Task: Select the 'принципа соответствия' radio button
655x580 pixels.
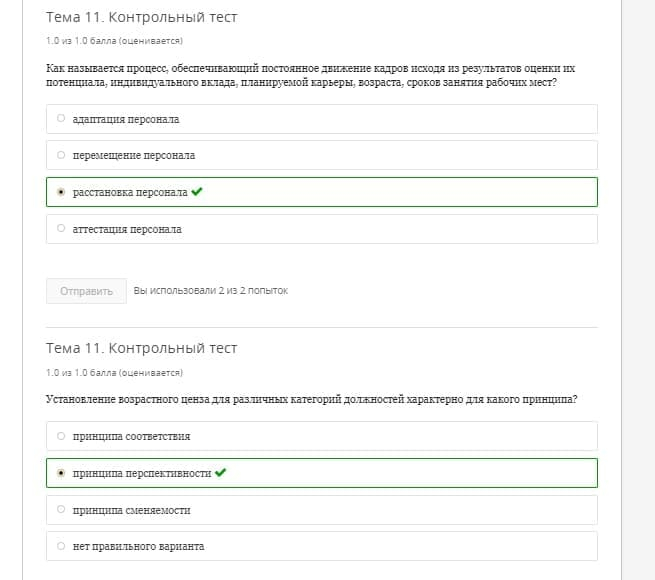Action: pyautogui.click(x=61, y=436)
